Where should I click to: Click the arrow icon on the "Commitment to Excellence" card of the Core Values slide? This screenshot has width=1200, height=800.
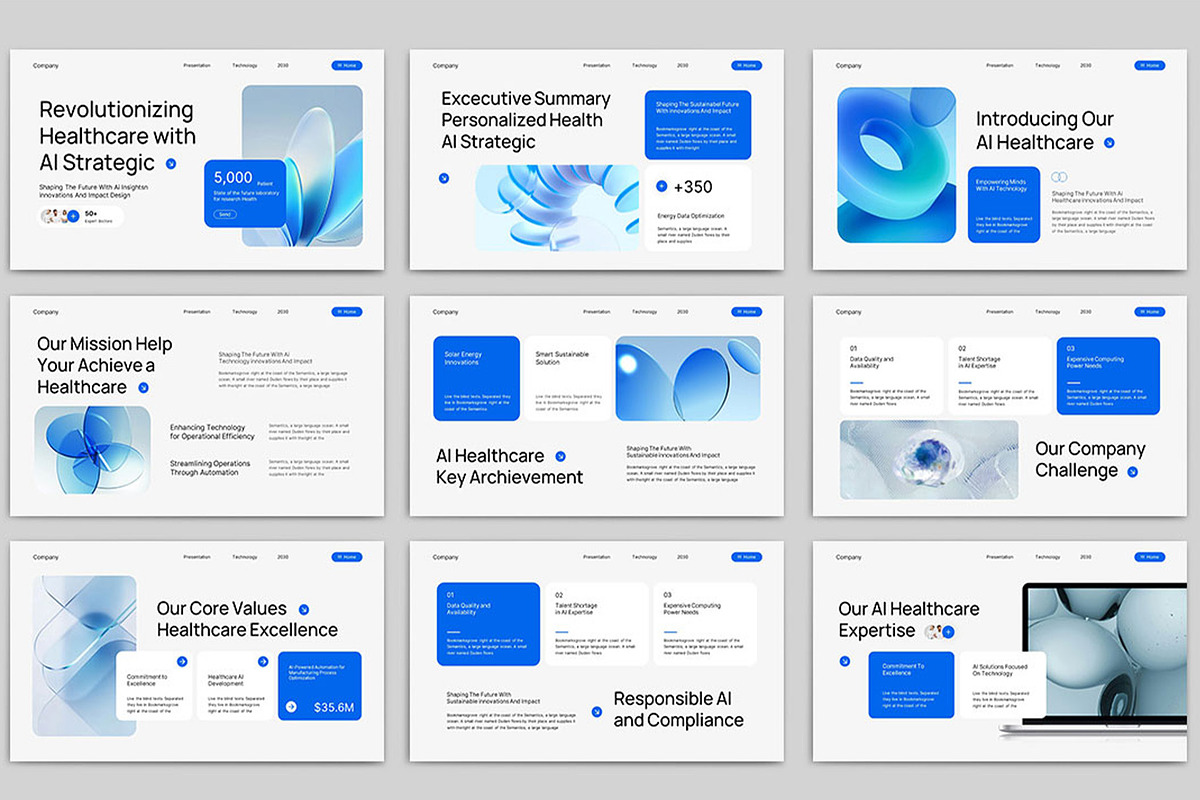[x=182, y=661]
